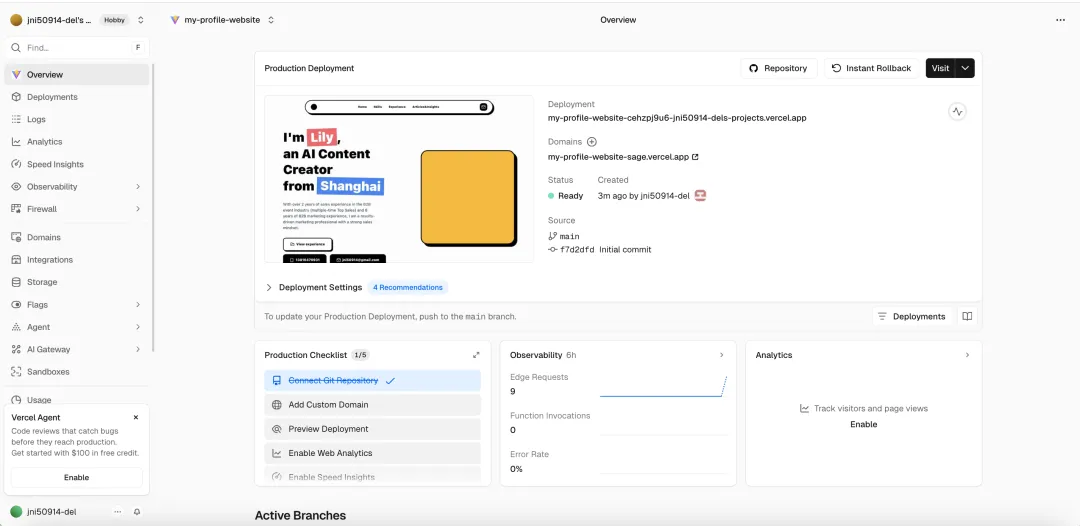Select Enable Speed Insights checklist item
1080x526 pixels.
(373, 475)
